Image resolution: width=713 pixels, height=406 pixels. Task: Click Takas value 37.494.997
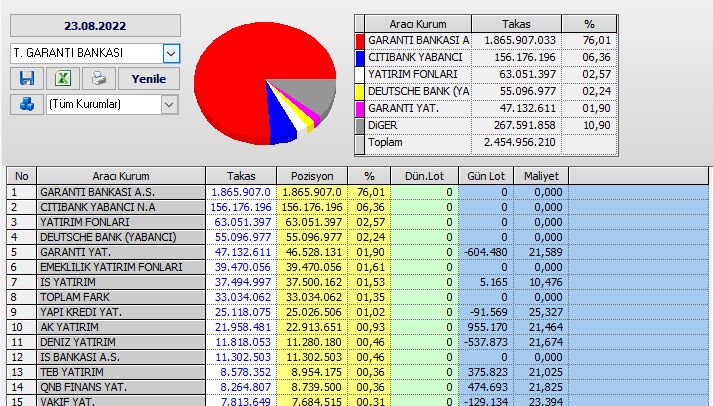coord(243,282)
